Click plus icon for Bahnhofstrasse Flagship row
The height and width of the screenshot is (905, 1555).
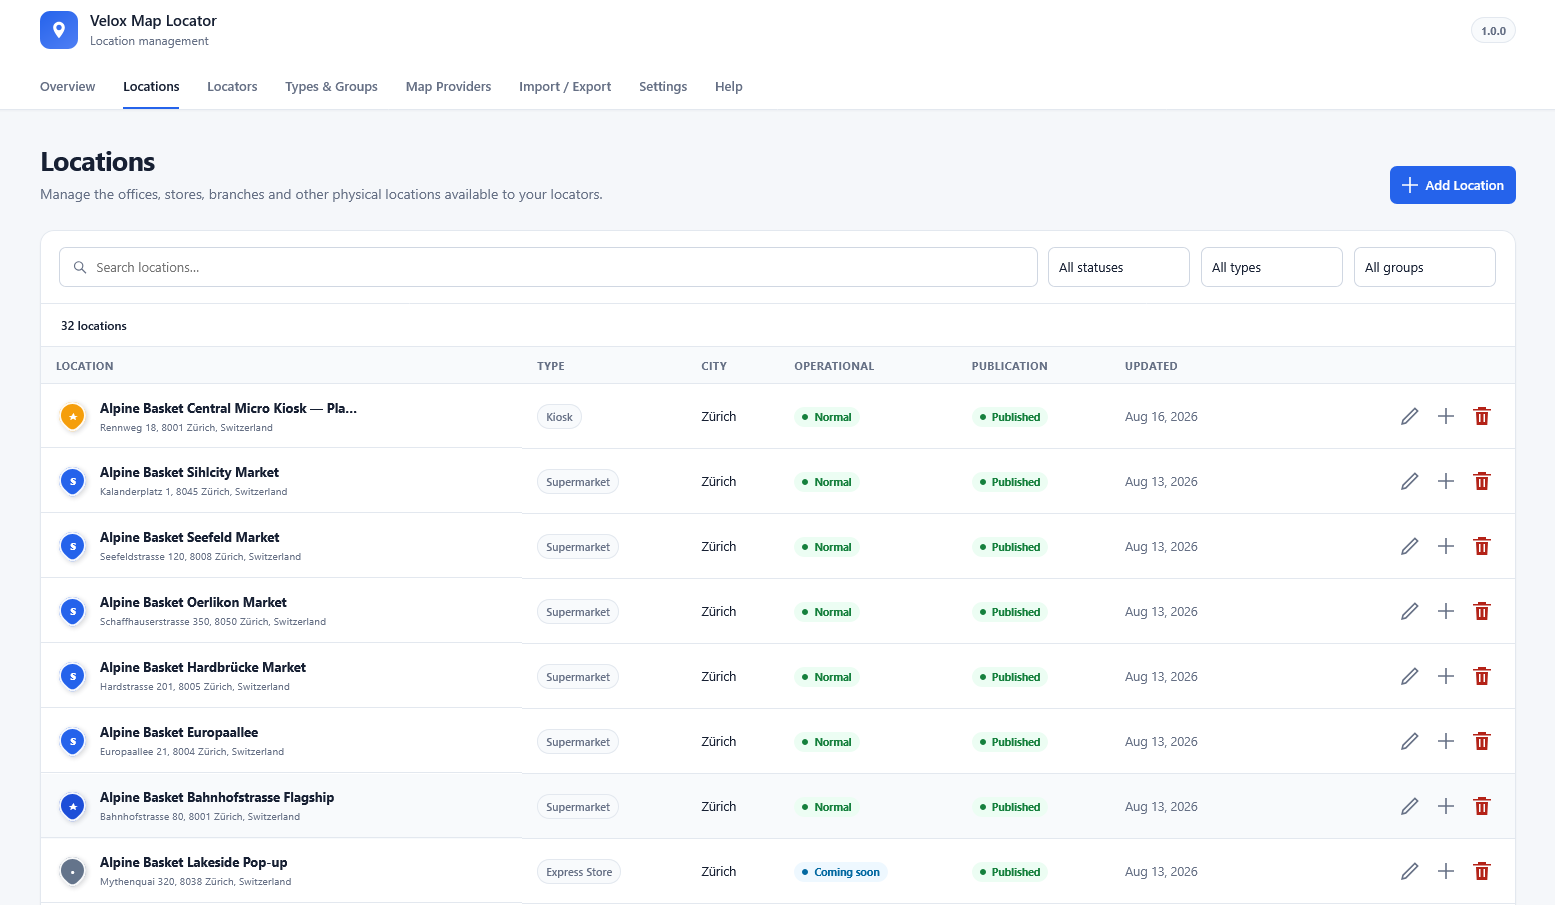coord(1446,806)
